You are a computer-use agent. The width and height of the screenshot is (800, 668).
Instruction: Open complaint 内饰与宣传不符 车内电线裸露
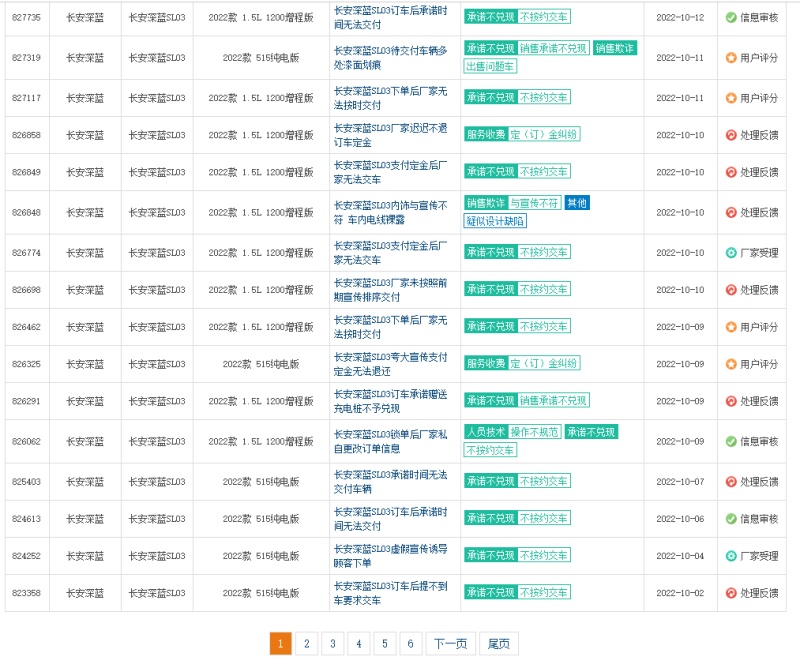pyautogui.click(x=391, y=212)
